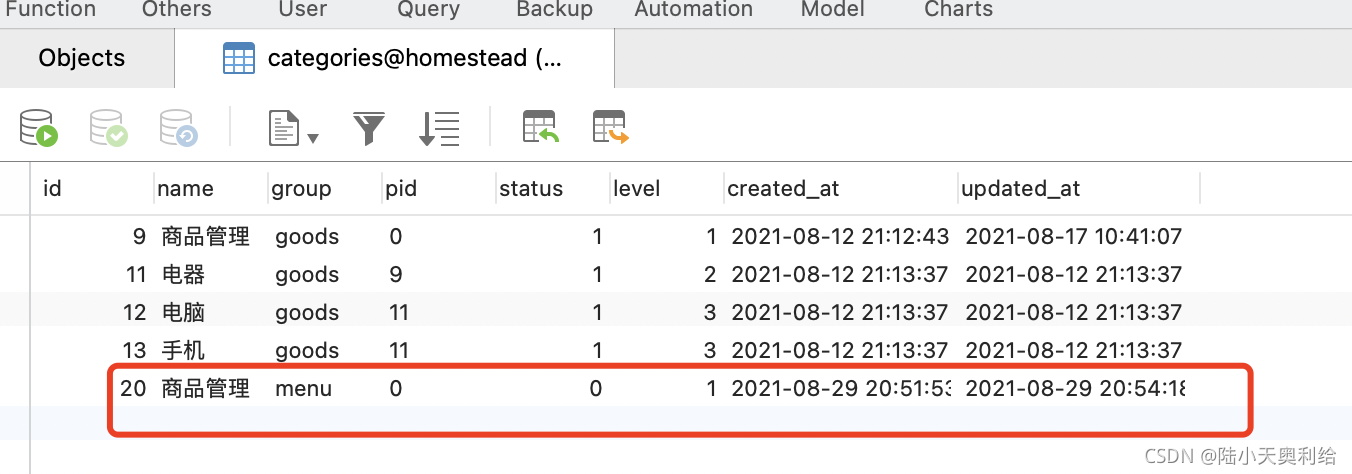Open the User toolbar item
Viewport: 1352px width, 474px height.
pos(303,9)
